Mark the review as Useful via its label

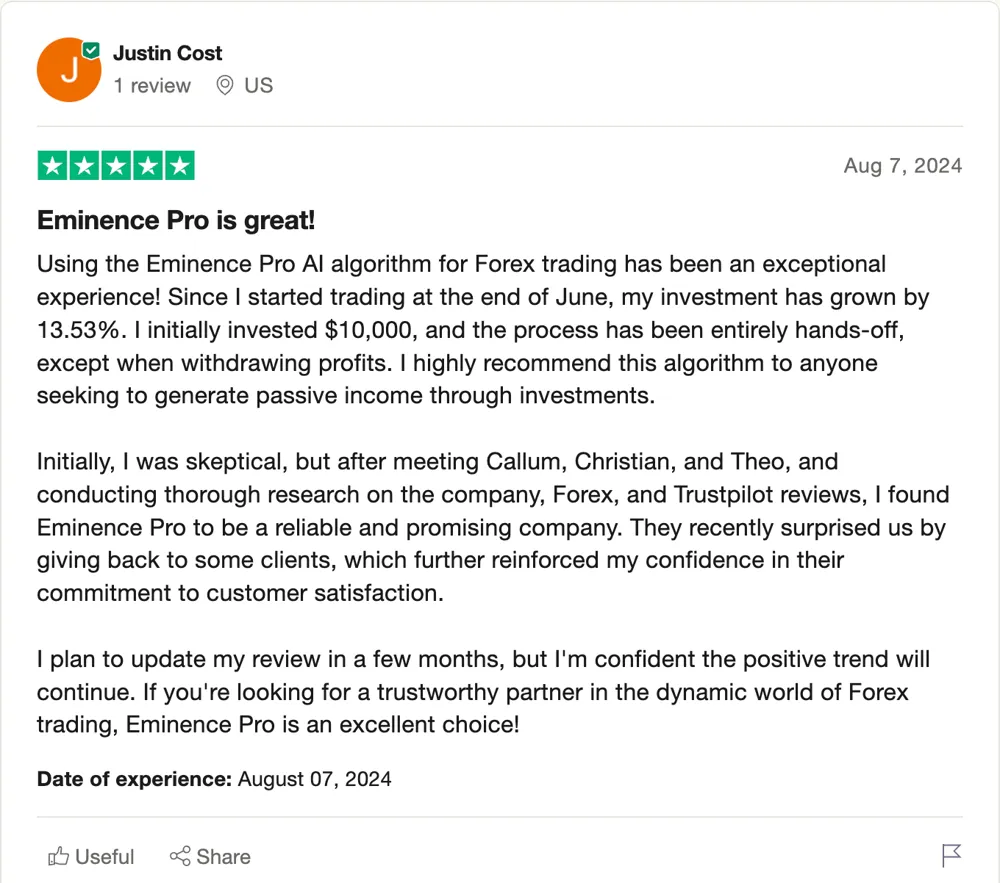[x=105, y=857]
